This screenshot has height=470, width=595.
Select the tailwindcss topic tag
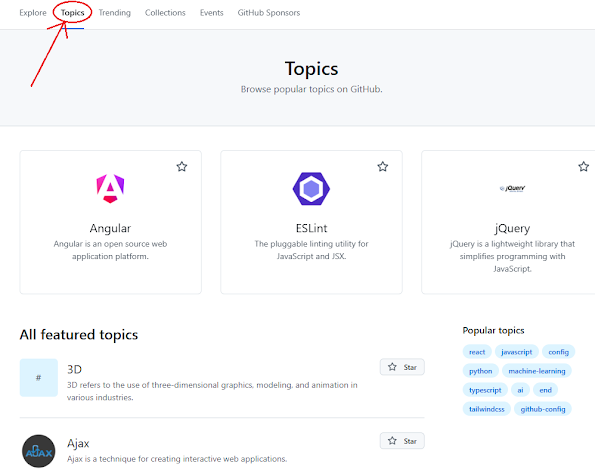coord(486,409)
